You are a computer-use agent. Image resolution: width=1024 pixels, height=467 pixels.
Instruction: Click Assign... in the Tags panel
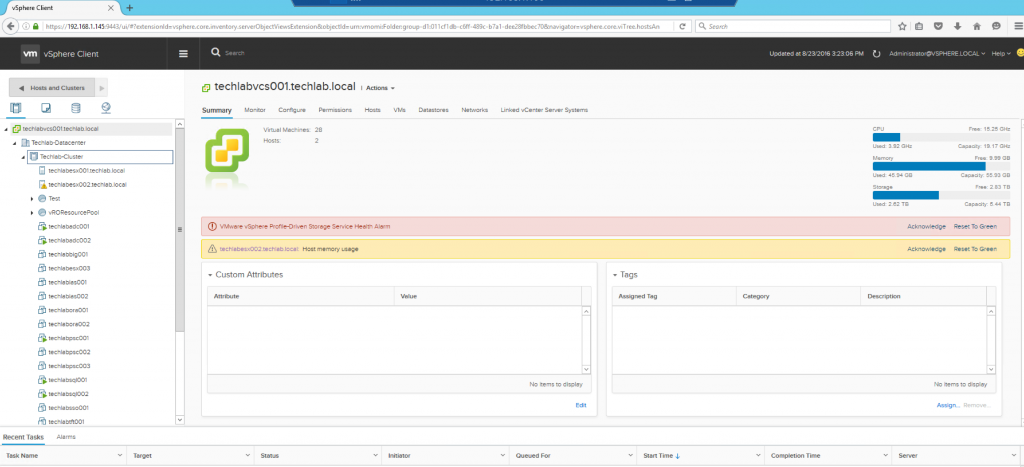point(948,405)
